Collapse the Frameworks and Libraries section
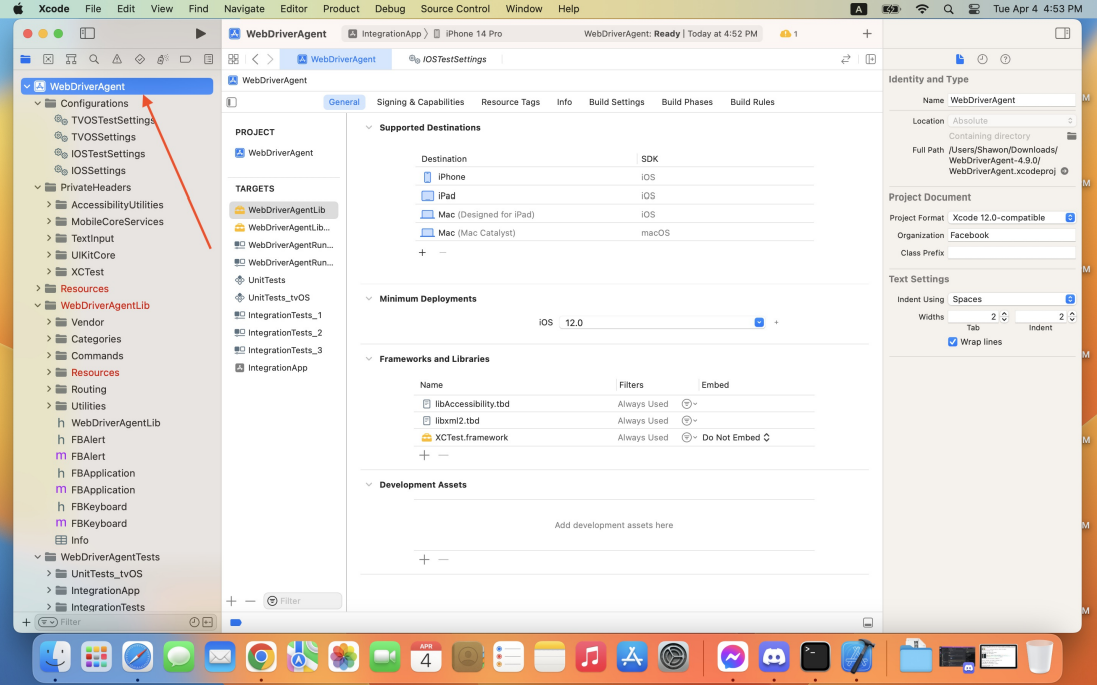 tap(369, 359)
